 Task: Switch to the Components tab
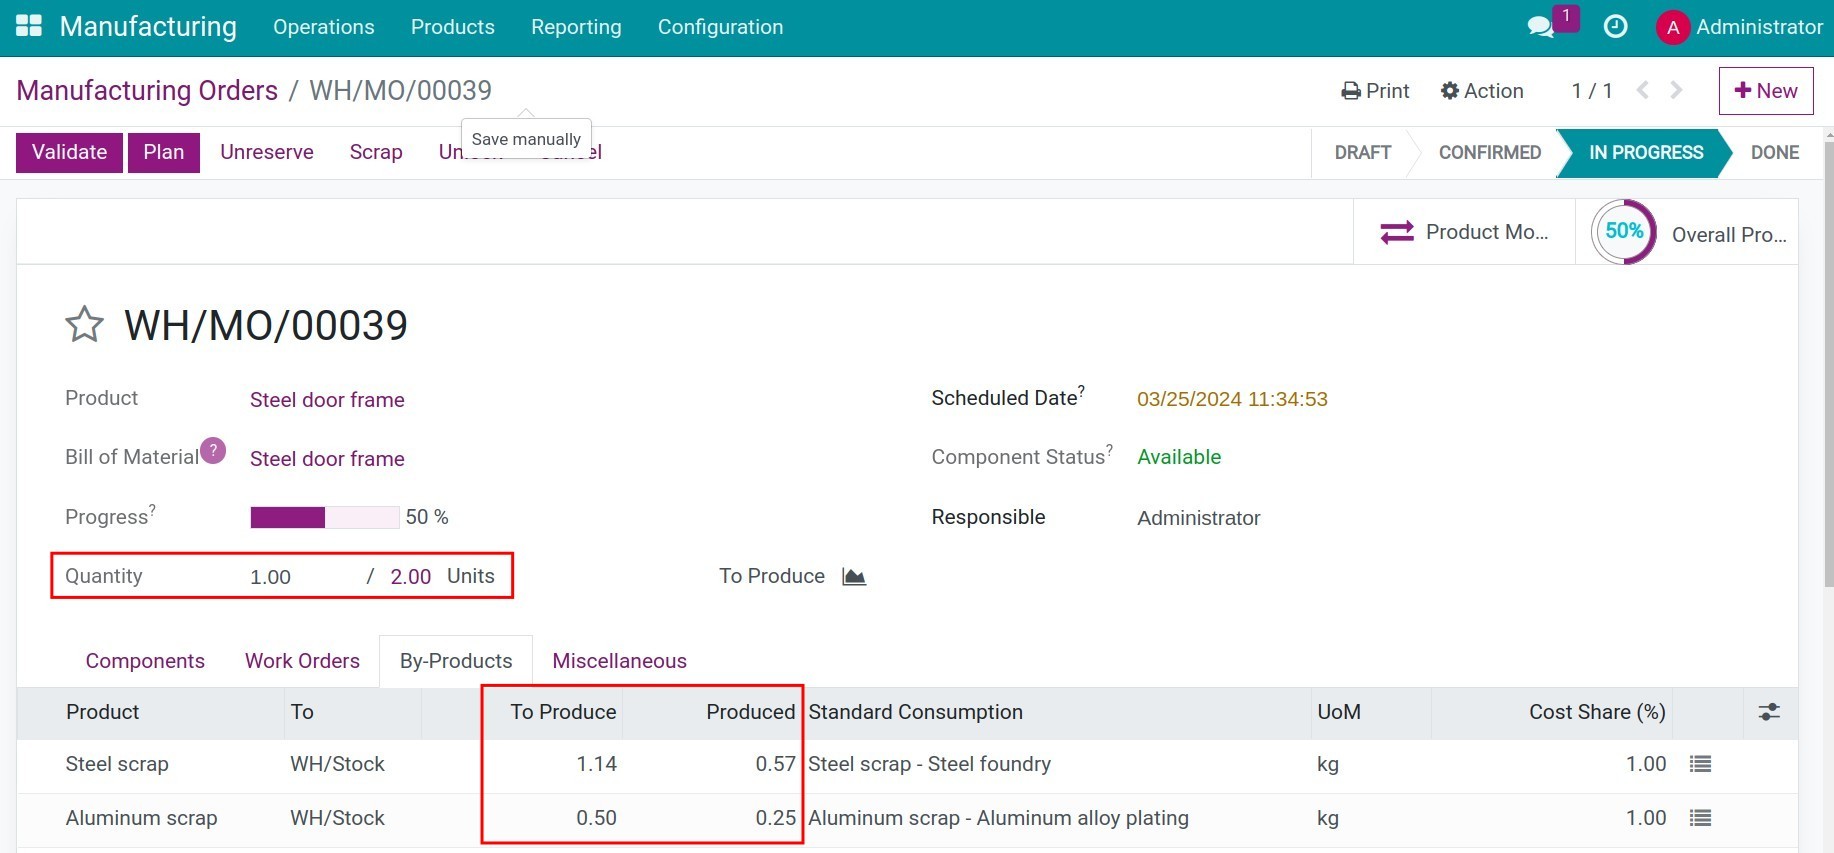pos(145,661)
